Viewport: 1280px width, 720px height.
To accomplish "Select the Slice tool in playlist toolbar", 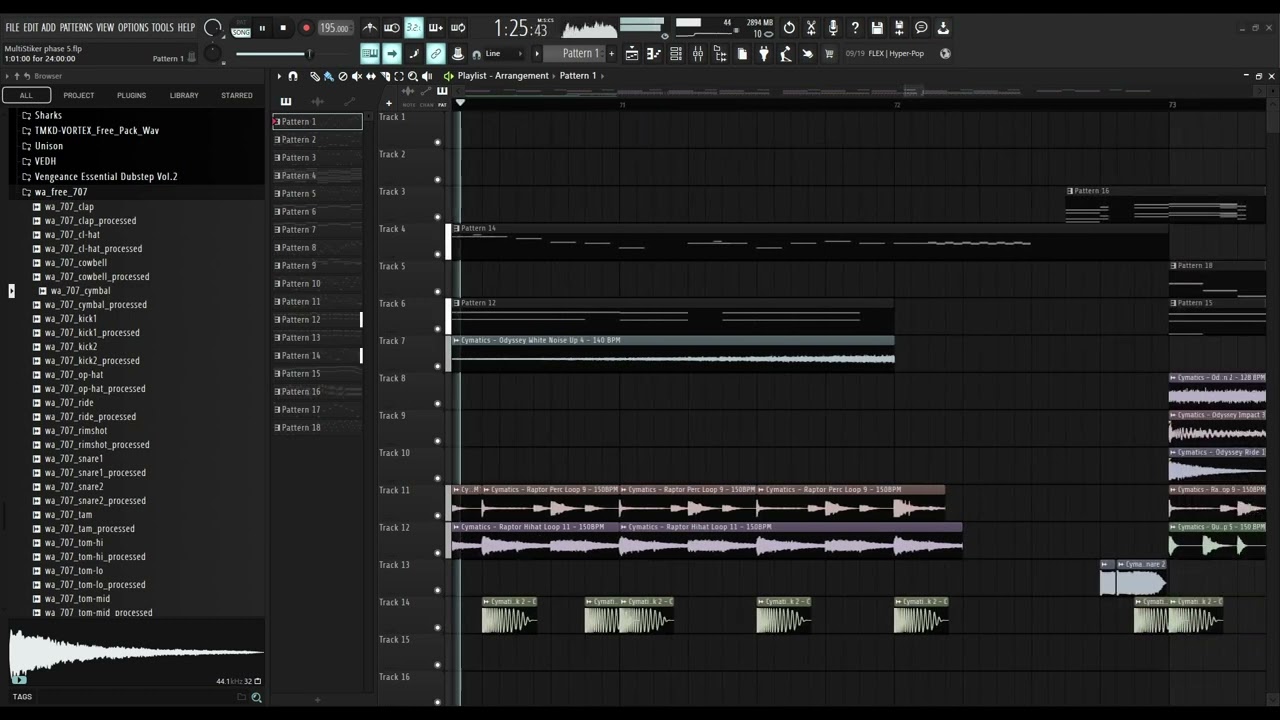I will pyautogui.click(x=385, y=76).
